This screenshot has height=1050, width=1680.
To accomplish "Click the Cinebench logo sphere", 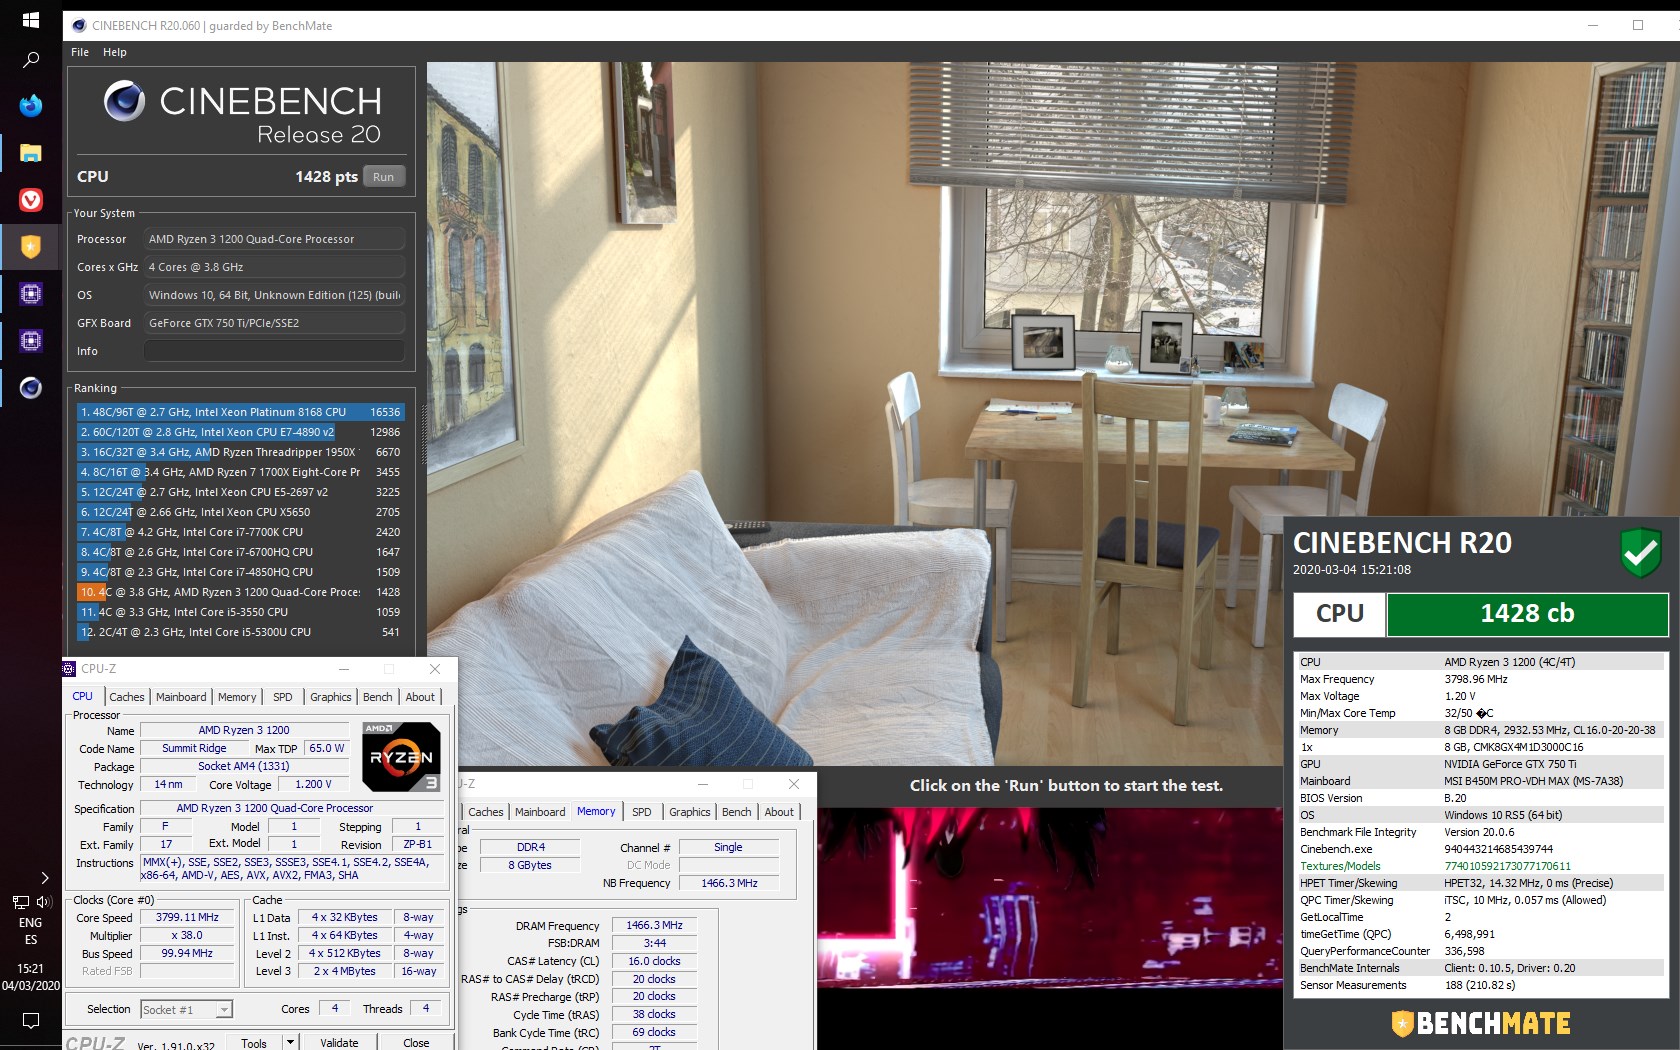I will pos(125,101).
